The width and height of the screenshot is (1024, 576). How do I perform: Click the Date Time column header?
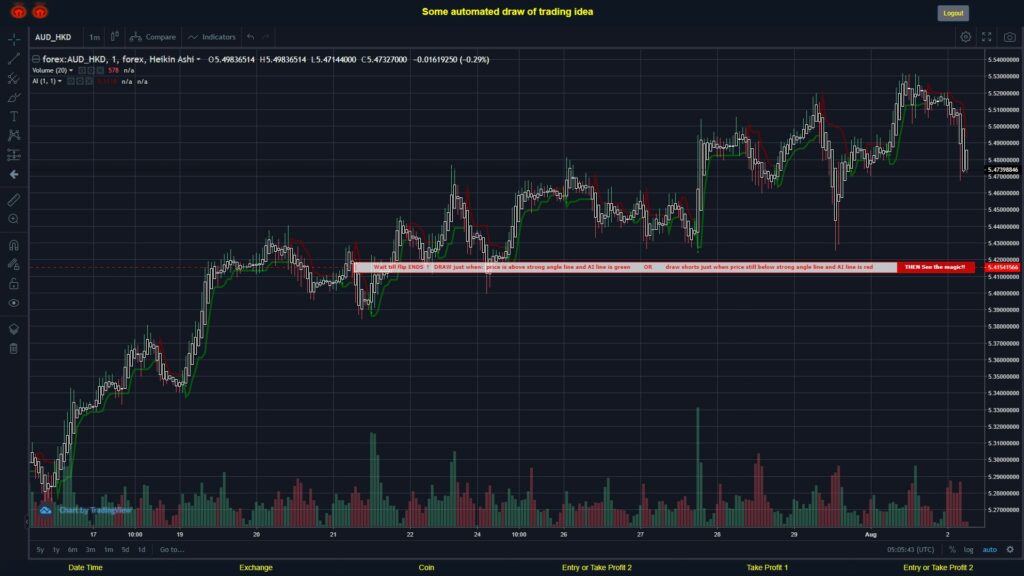(86, 568)
